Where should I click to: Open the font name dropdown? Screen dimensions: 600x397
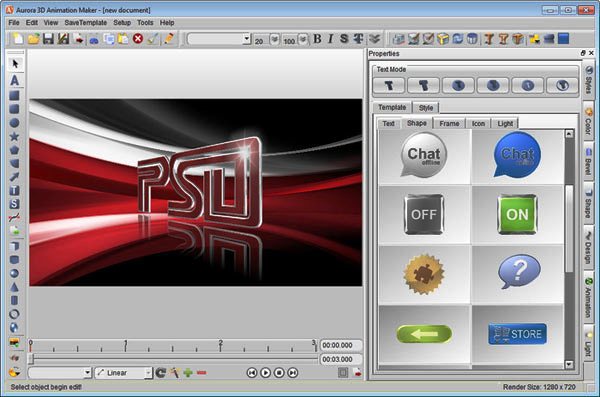click(246, 38)
